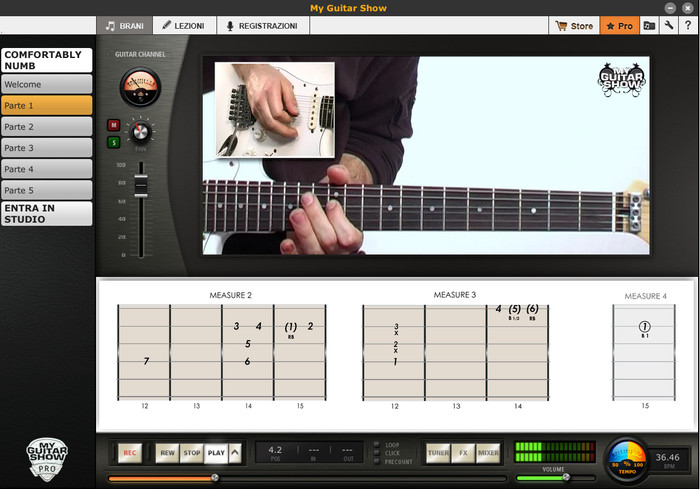Open the TUNER
Viewport: 700px width, 489px height.
(438, 453)
